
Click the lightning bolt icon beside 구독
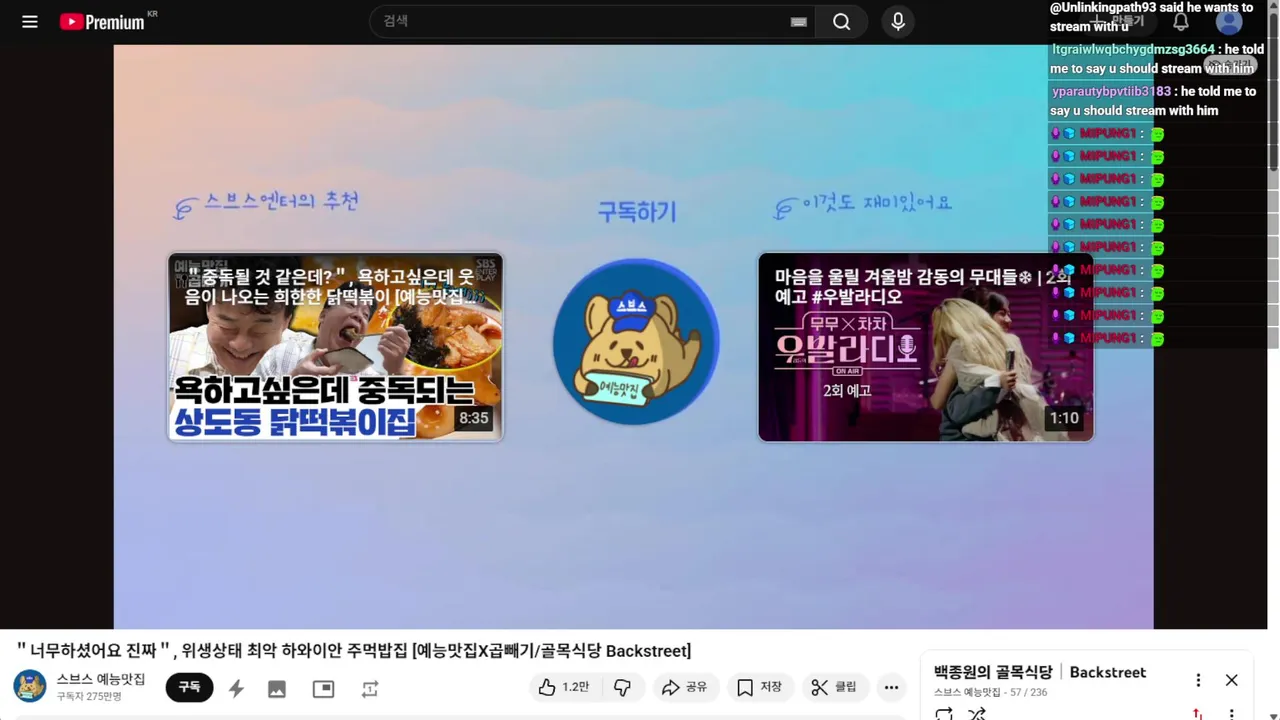click(236, 688)
